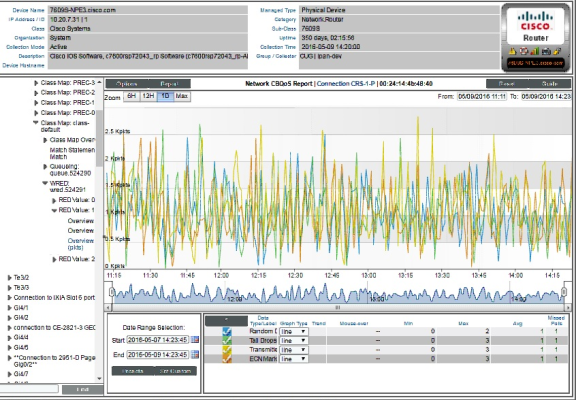The image size is (576, 400).
Task: Select Class Map Overview tree item
Action: click(x=72, y=140)
